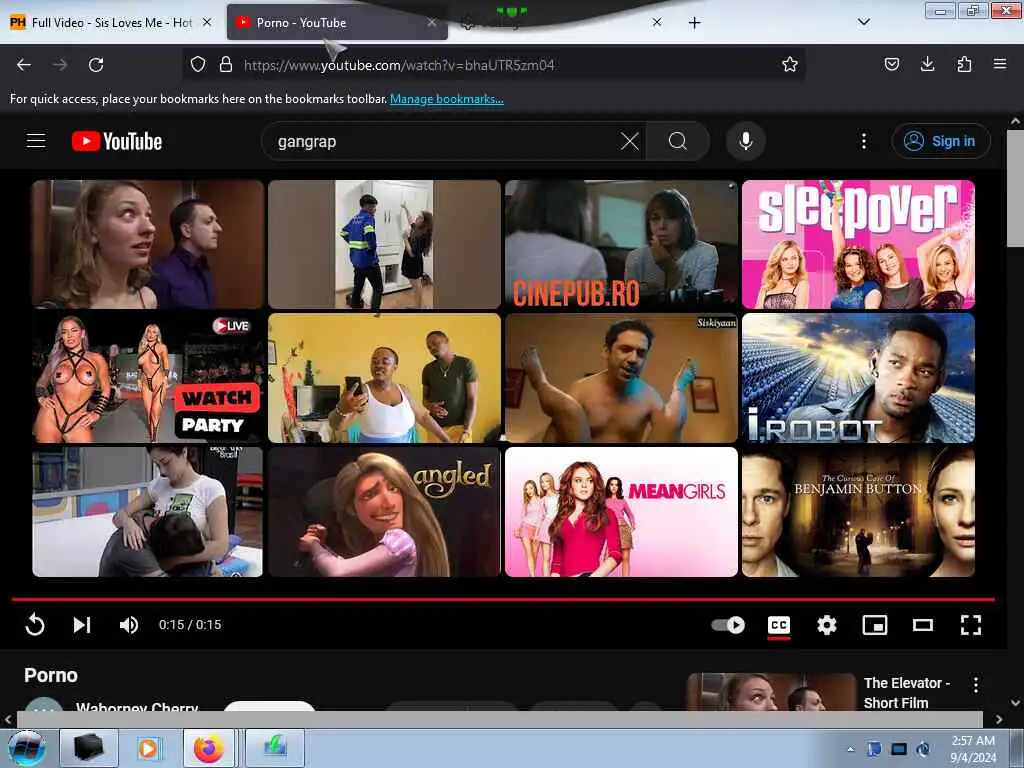Click the Manage bookmarks link
Viewport: 1024px width, 768px height.
click(447, 99)
